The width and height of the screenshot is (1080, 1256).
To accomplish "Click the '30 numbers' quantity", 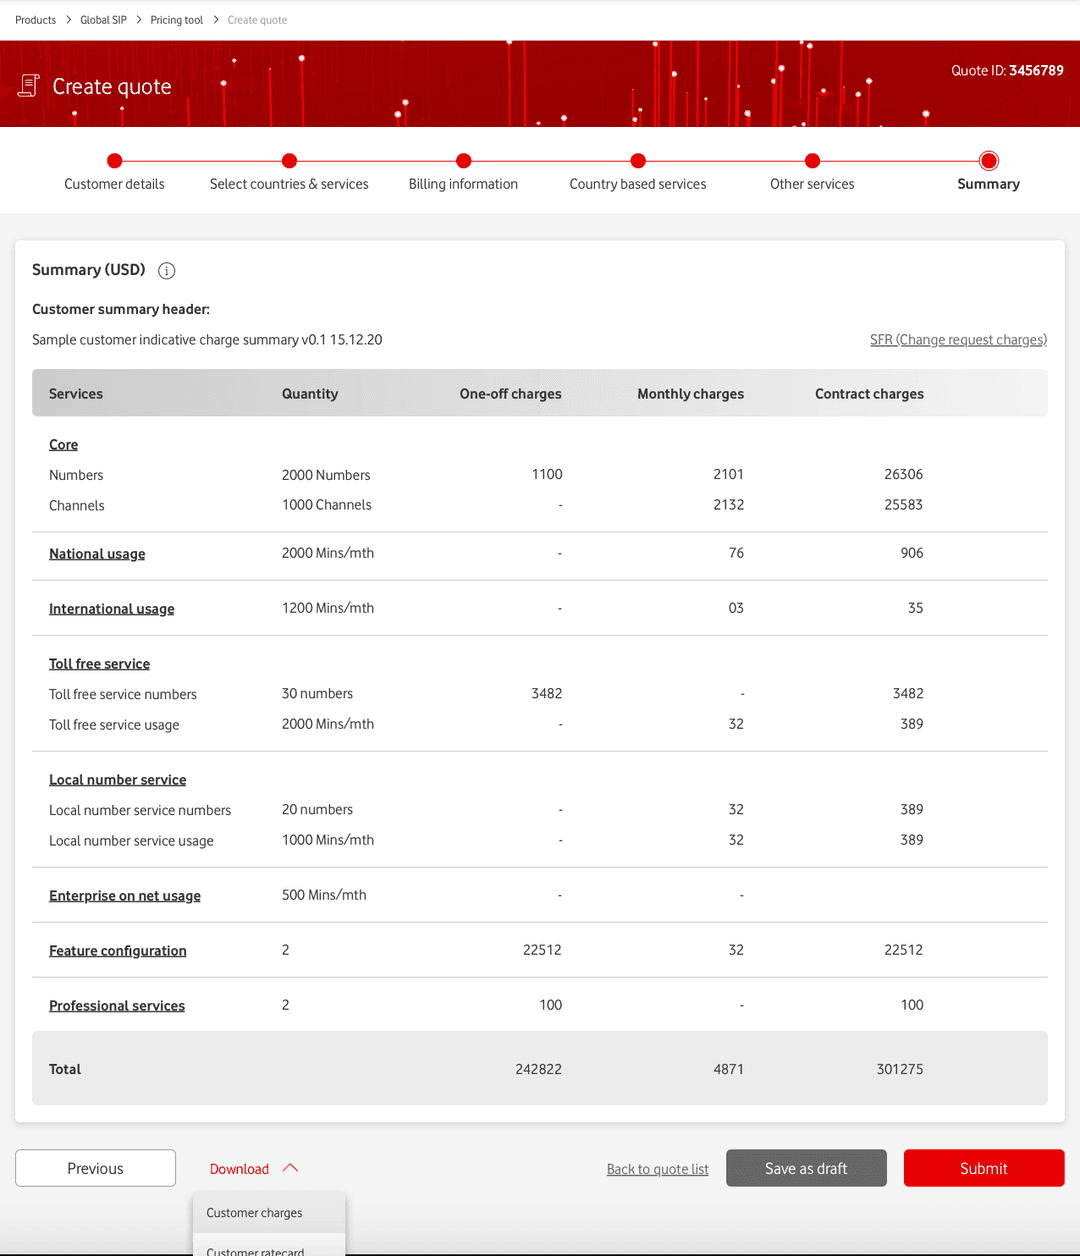I will pos(317,693).
